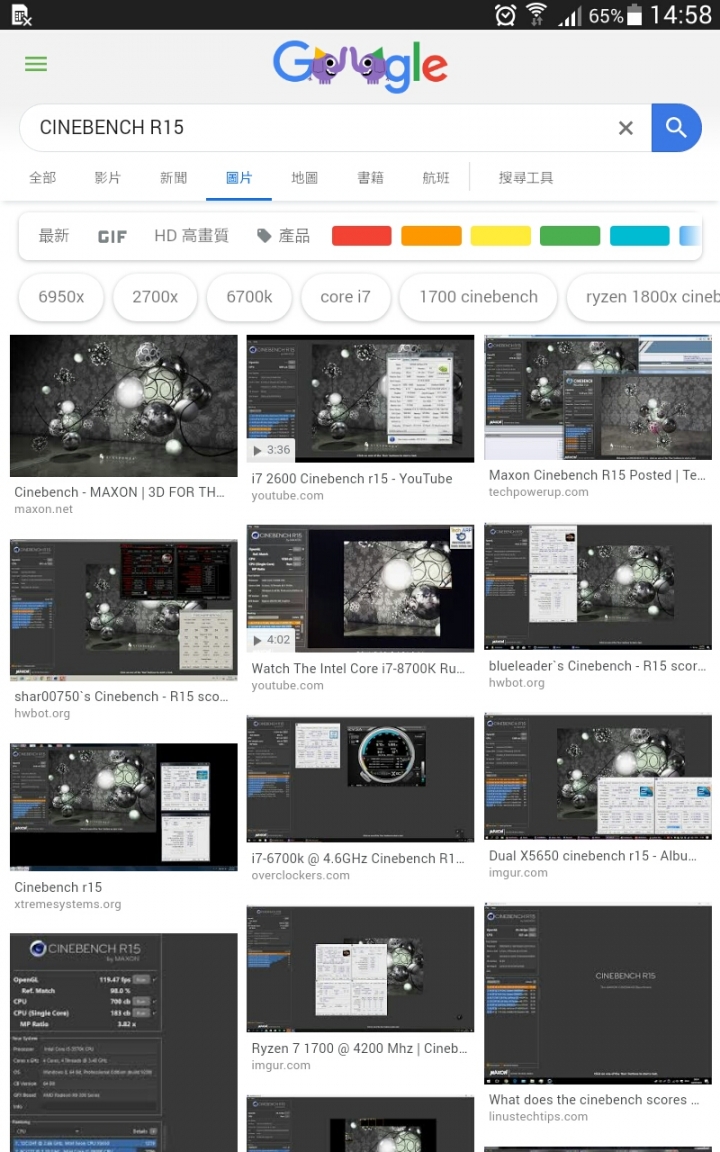The image size is (720, 1152).
Task: Play the 4:02 video result
Action: click(272, 640)
